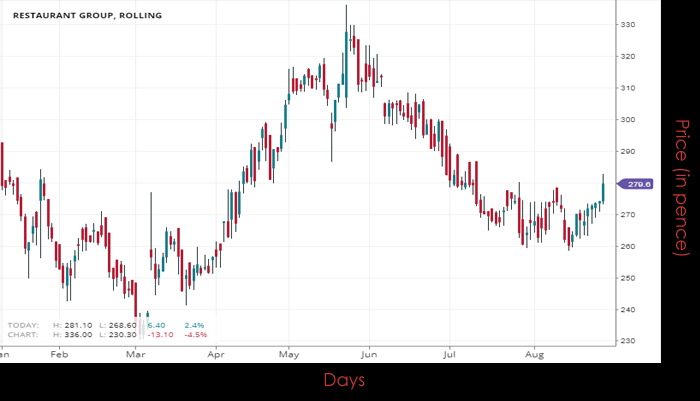Click the 300 price level on scale
The width and height of the screenshot is (700, 401).
(x=628, y=120)
